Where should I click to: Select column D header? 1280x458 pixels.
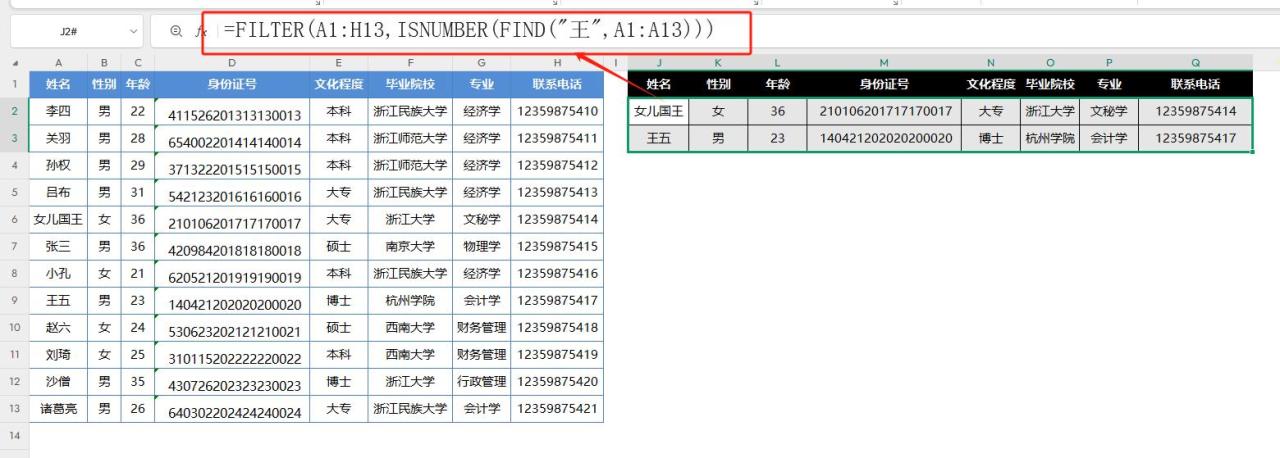(x=231, y=63)
